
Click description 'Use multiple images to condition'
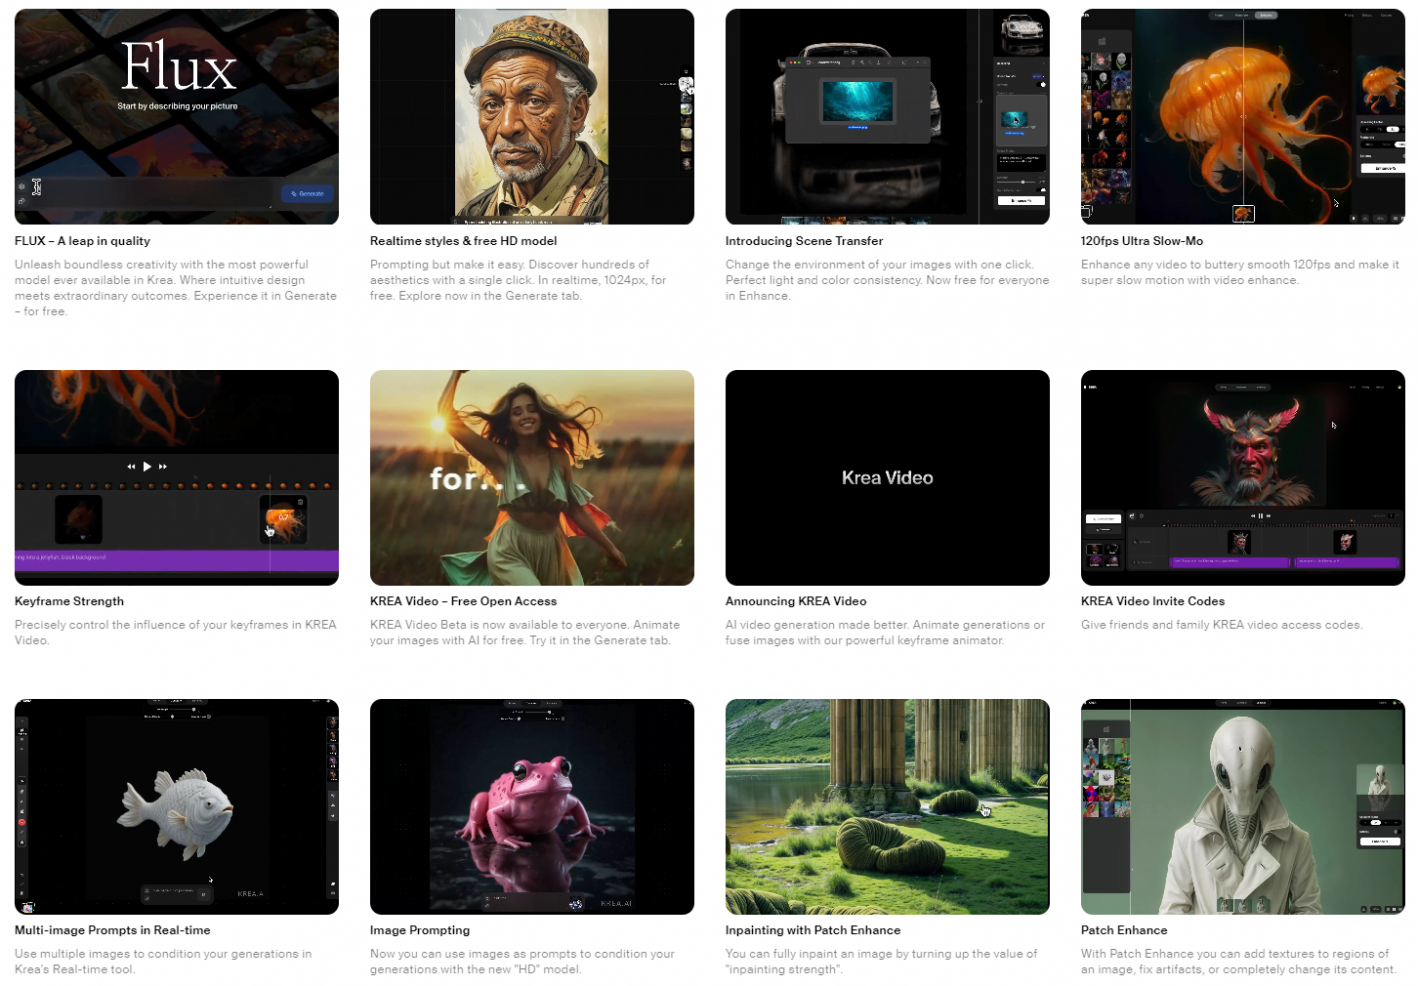[163, 961]
